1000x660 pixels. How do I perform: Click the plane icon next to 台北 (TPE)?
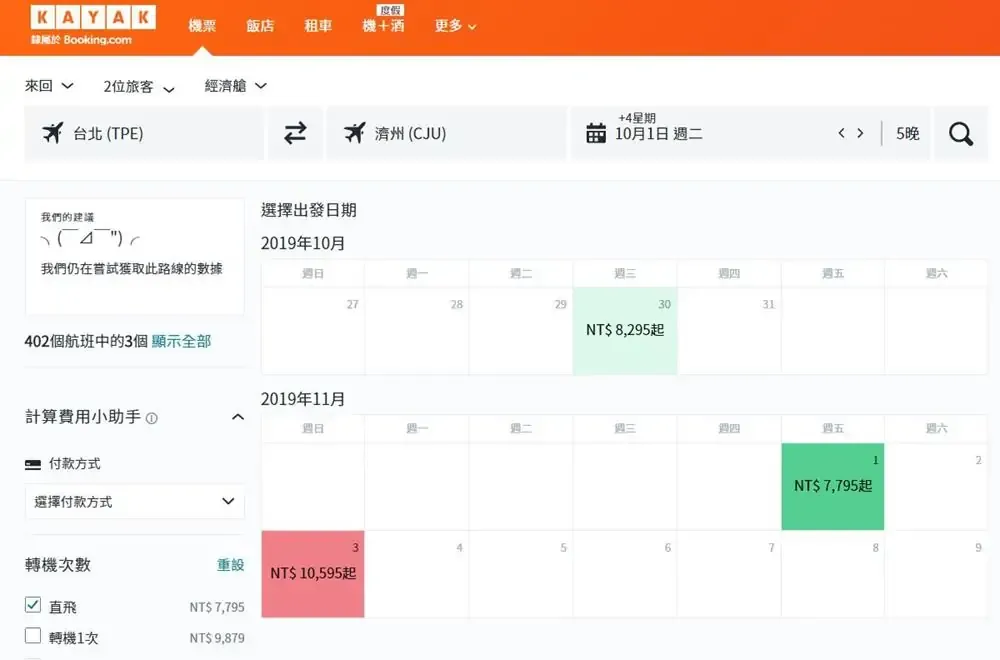tap(53, 133)
